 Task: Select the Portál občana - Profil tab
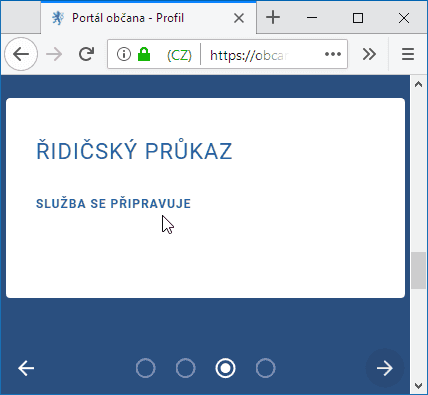tap(149, 18)
